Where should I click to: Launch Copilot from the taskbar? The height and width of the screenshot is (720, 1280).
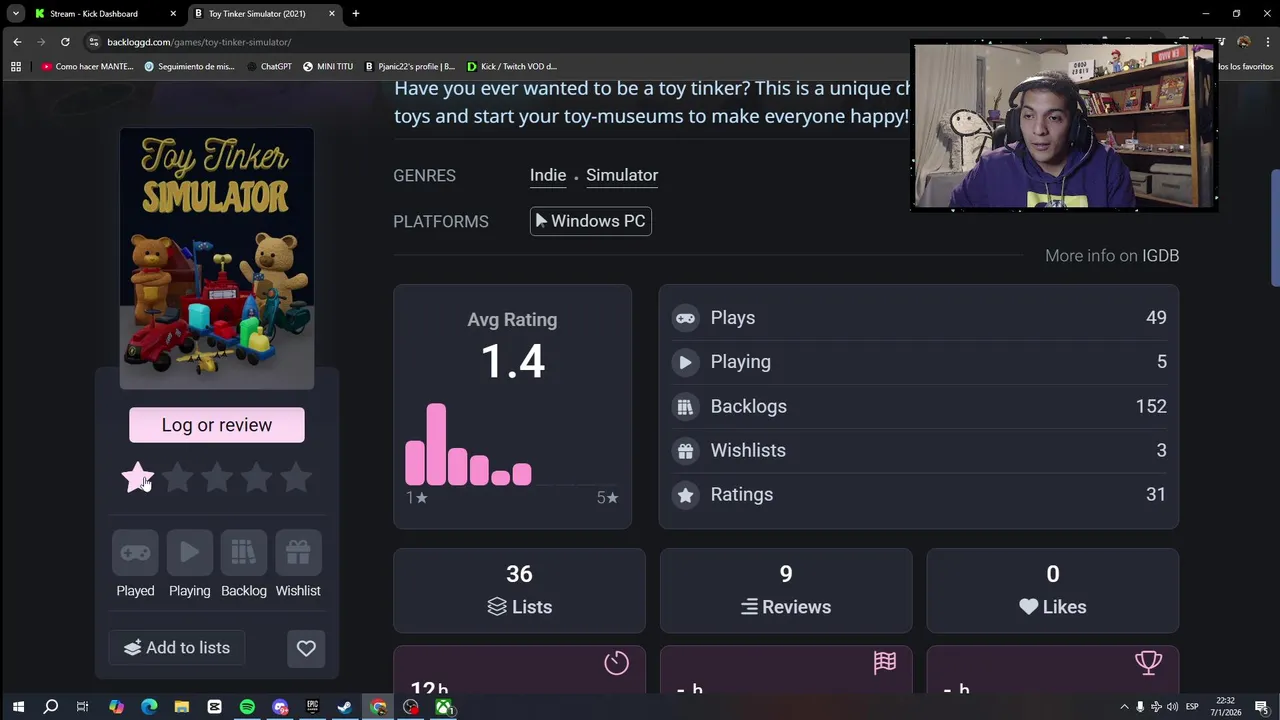(116, 707)
